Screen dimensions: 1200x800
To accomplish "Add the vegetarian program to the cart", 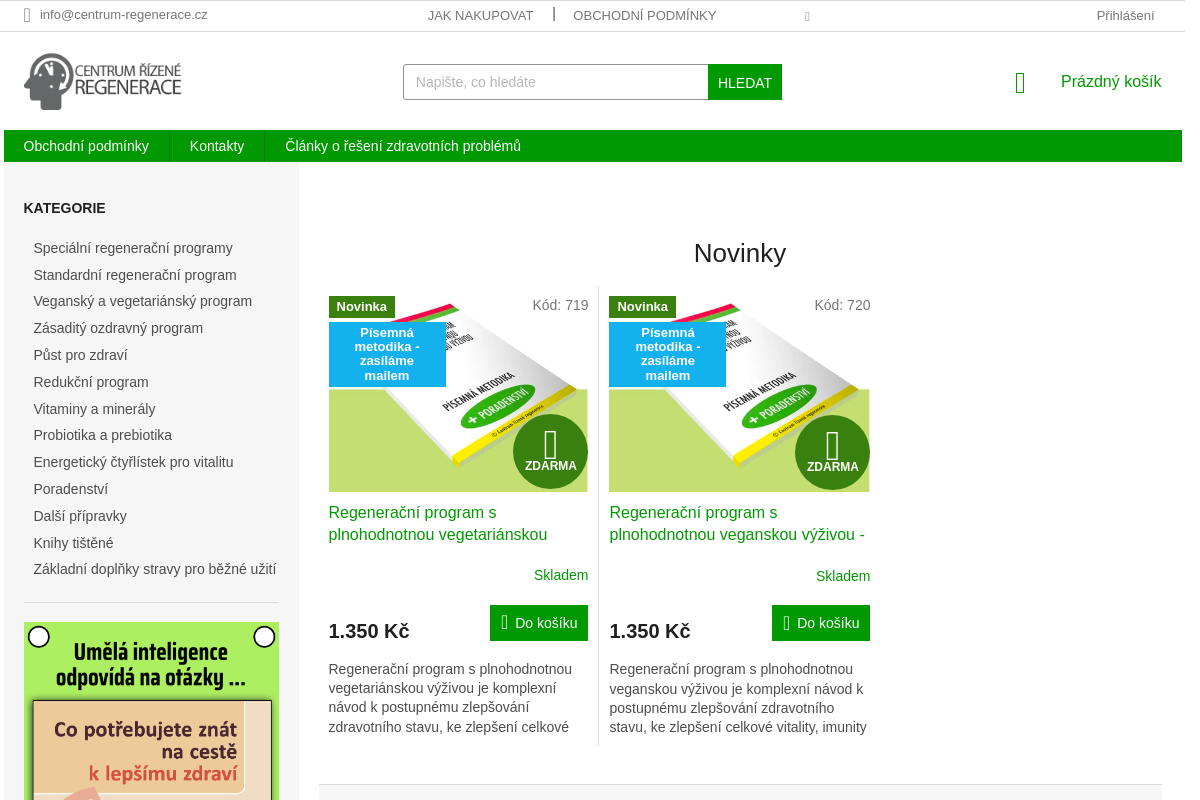I will tap(539, 623).
